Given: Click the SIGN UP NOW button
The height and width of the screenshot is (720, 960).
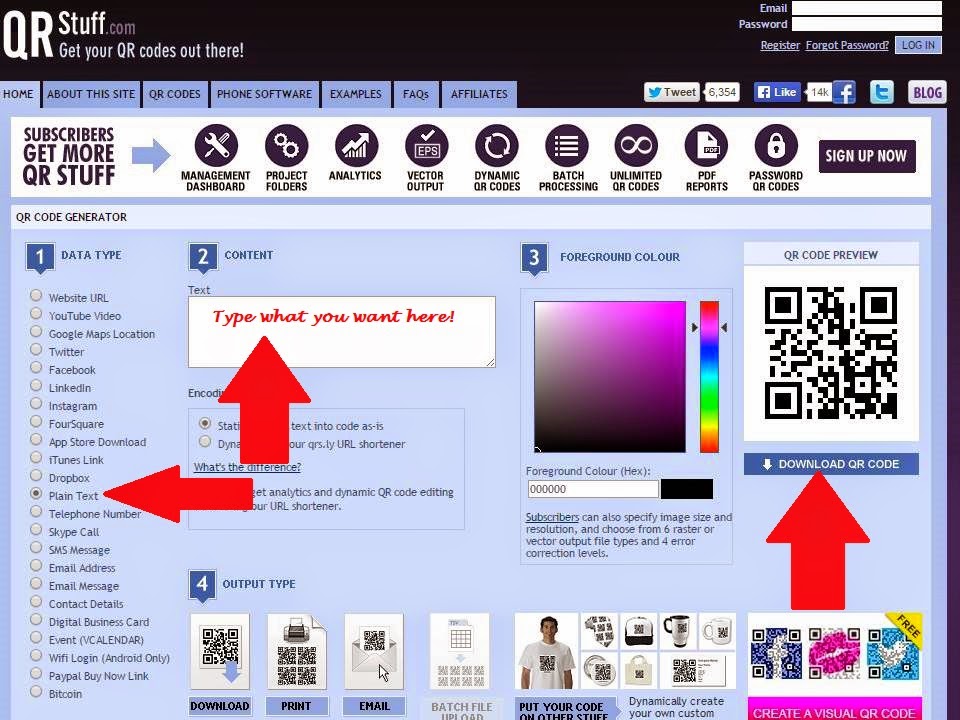Looking at the screenshot, I should (866, 156).
